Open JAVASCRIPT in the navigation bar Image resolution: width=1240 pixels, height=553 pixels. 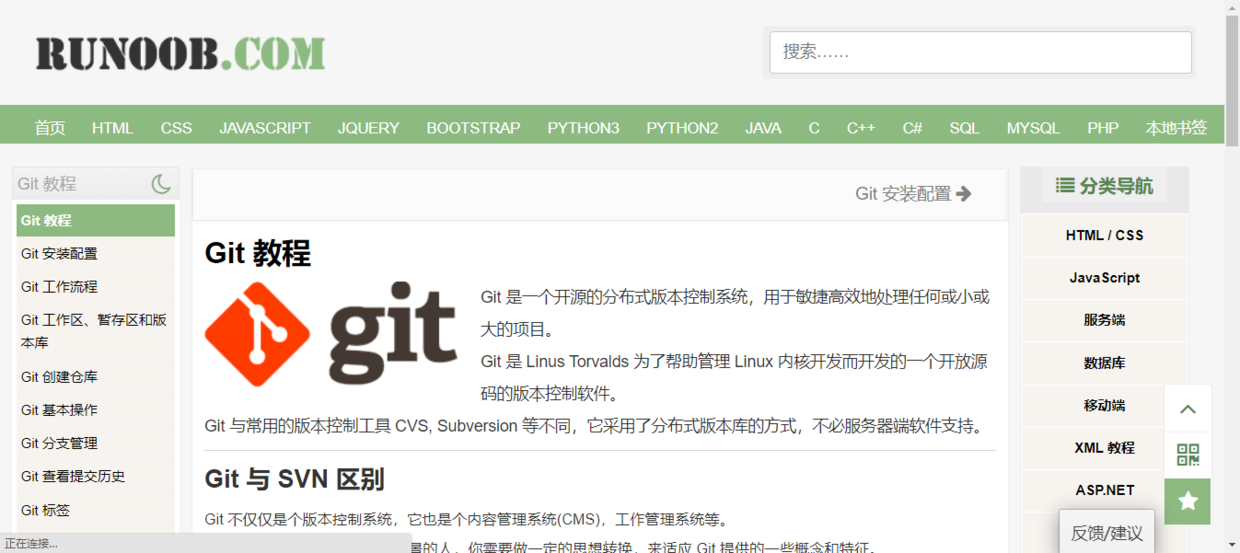[x=265, y=128]
